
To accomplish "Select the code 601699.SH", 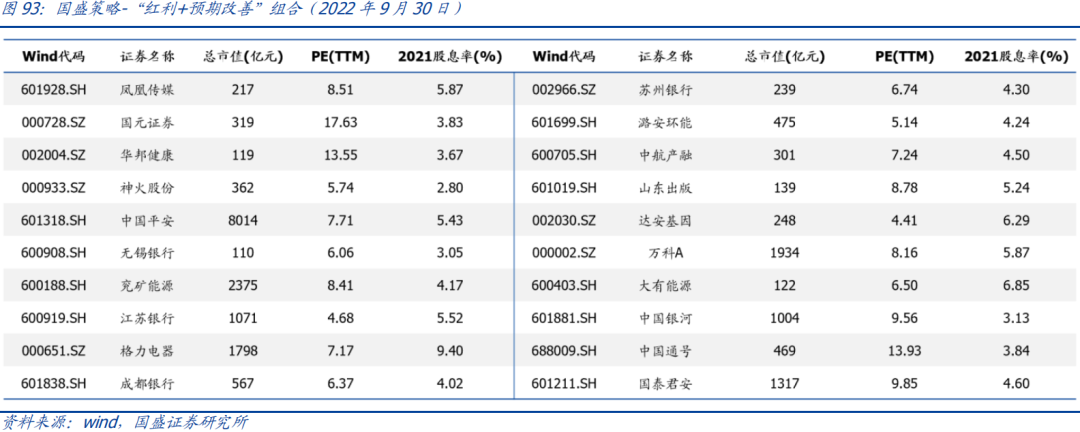I will coord(564,123).
